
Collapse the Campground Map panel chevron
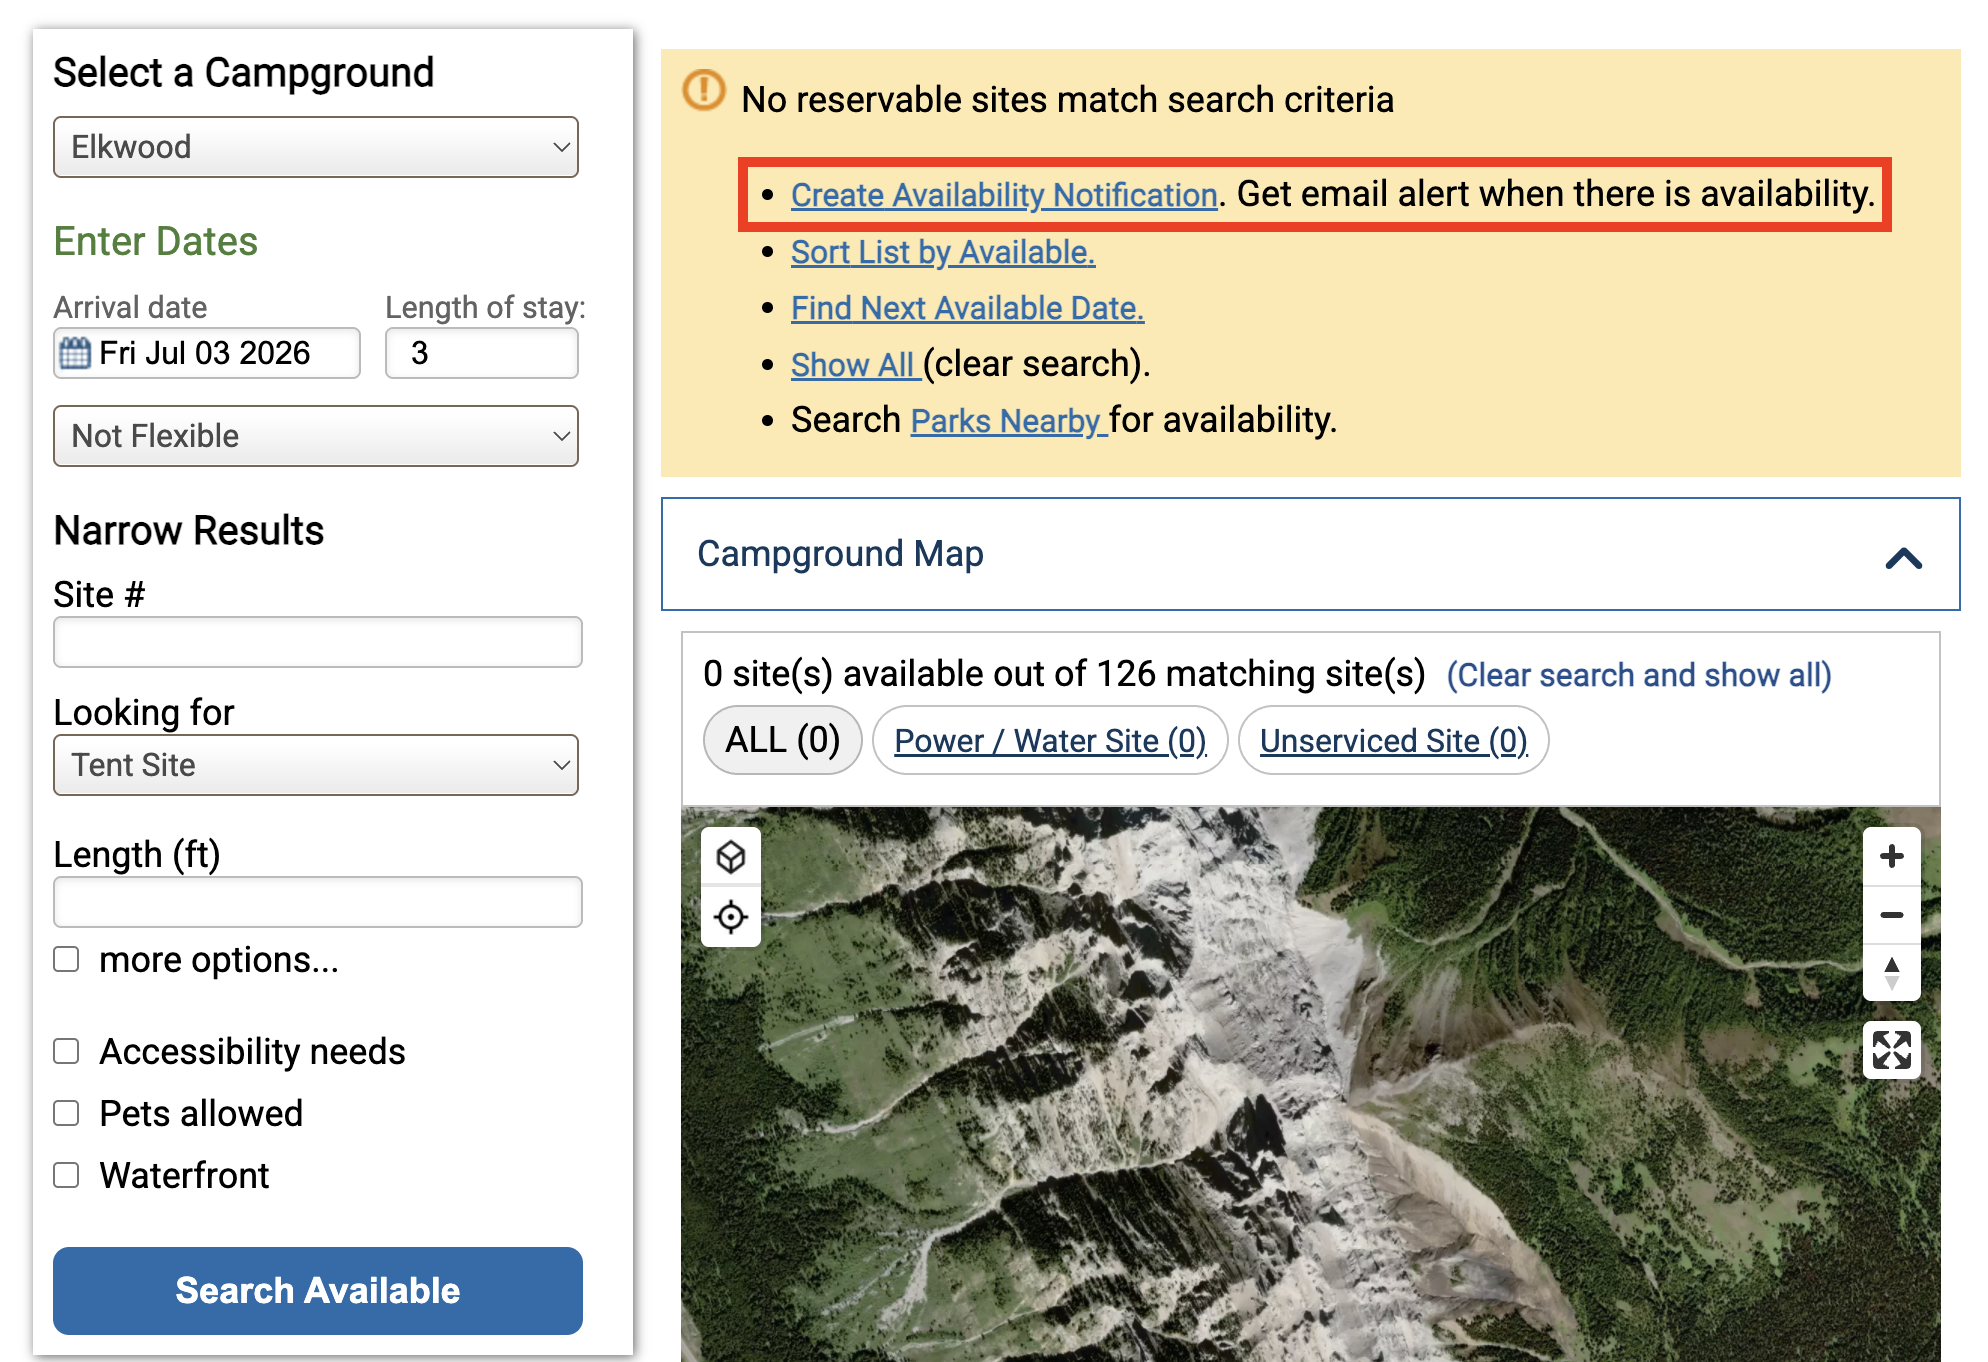tap(1904, 557)
